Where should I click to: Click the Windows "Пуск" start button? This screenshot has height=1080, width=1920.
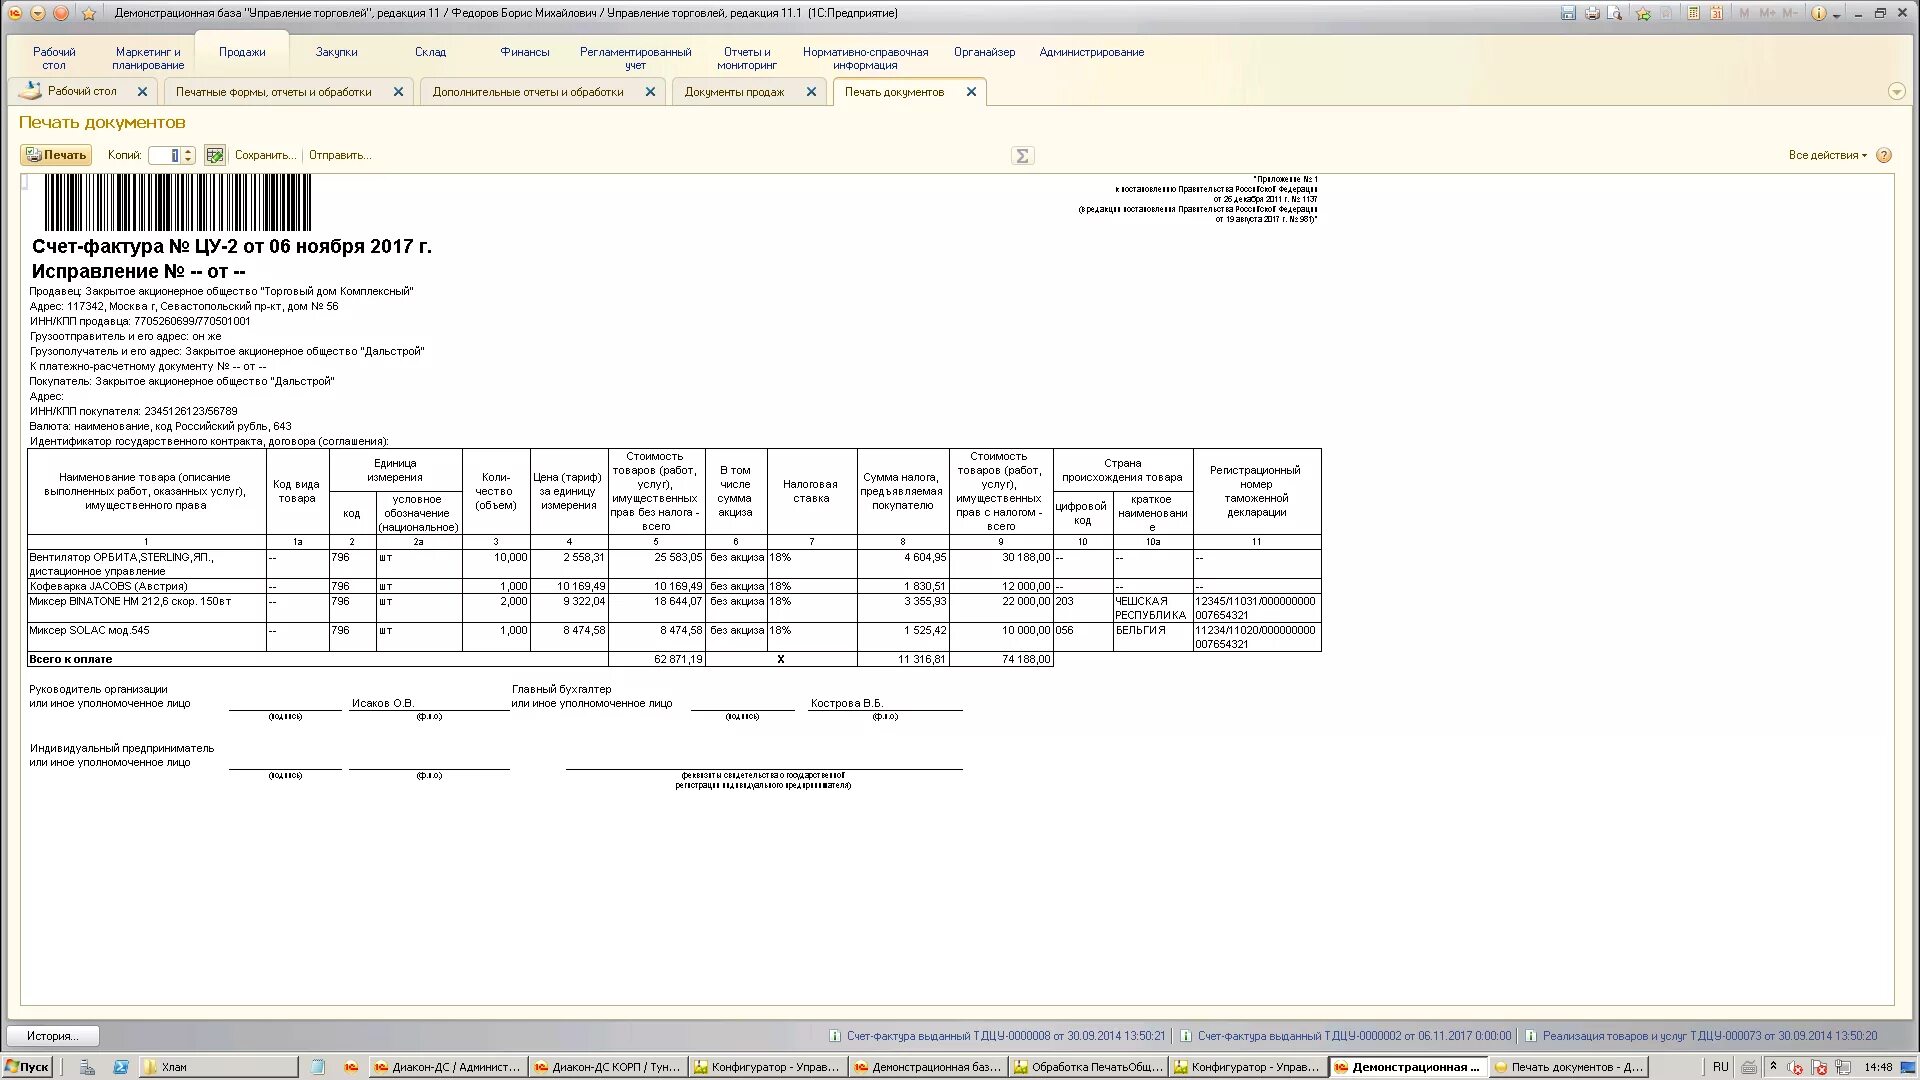click(x=27, y=1067)
